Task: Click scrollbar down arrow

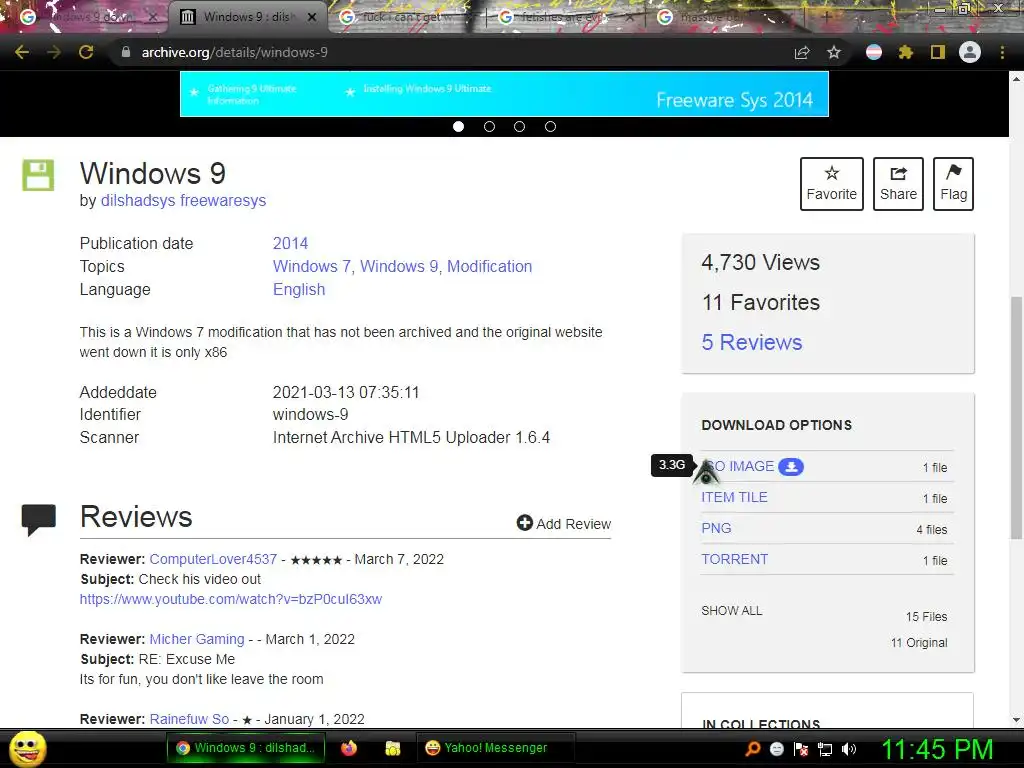Action: (x=1016, y=720)
